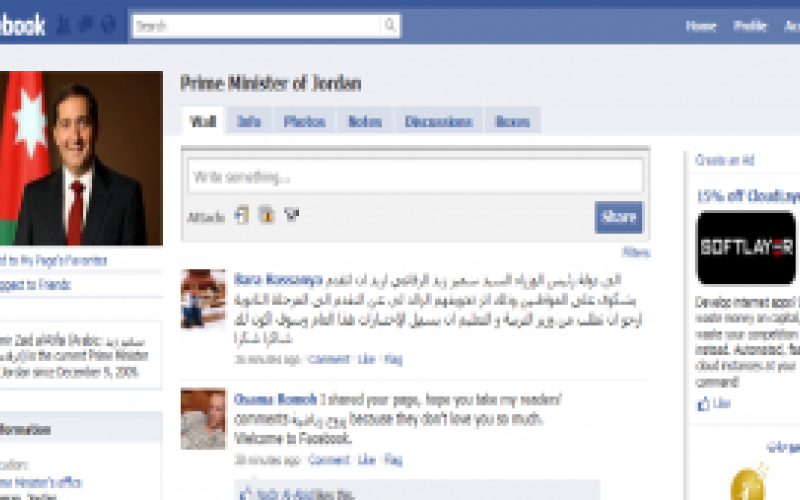The image size is (800, 500).
Task: Switch to the Photos tab
Action: (305, 121)
